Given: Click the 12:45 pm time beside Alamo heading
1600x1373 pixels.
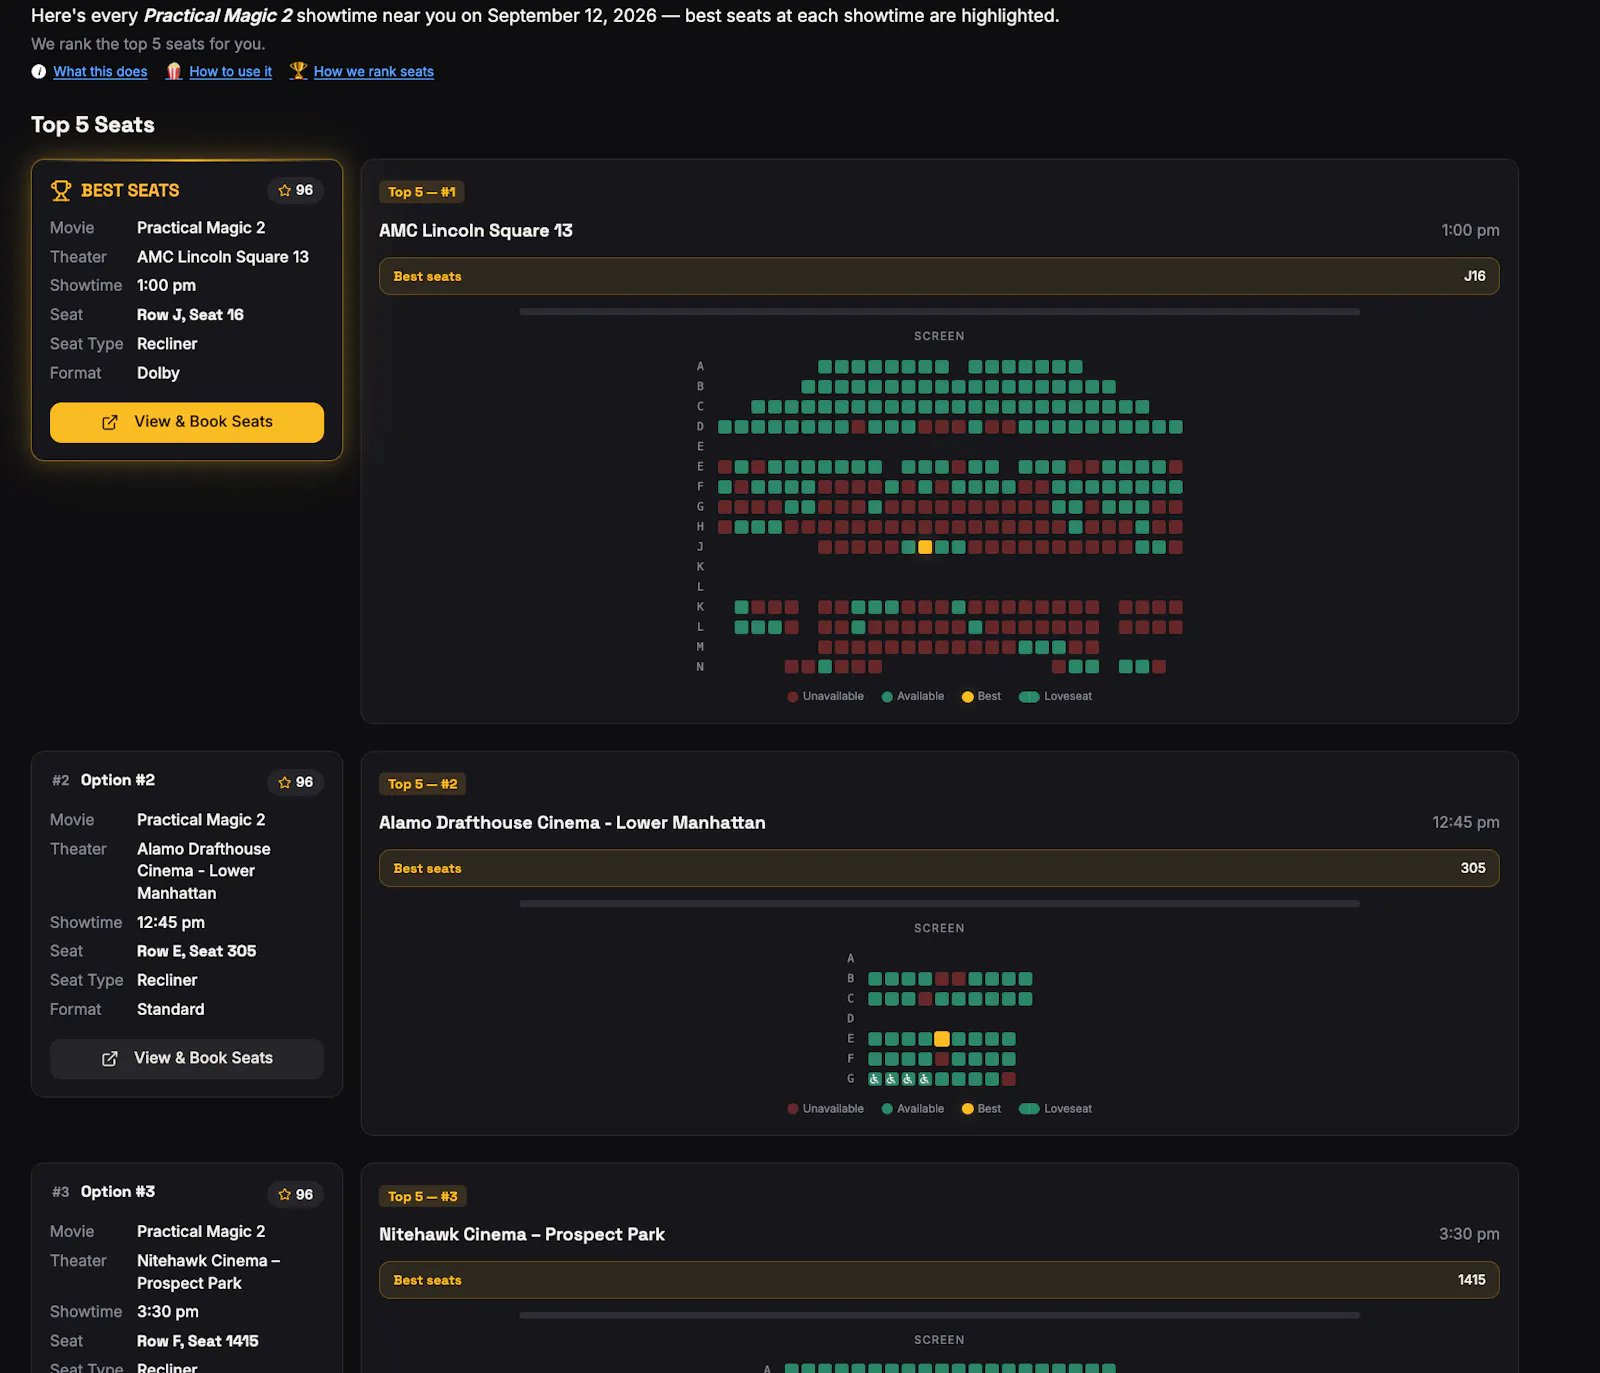Looking at the screenshot, I should (1466, 822).
